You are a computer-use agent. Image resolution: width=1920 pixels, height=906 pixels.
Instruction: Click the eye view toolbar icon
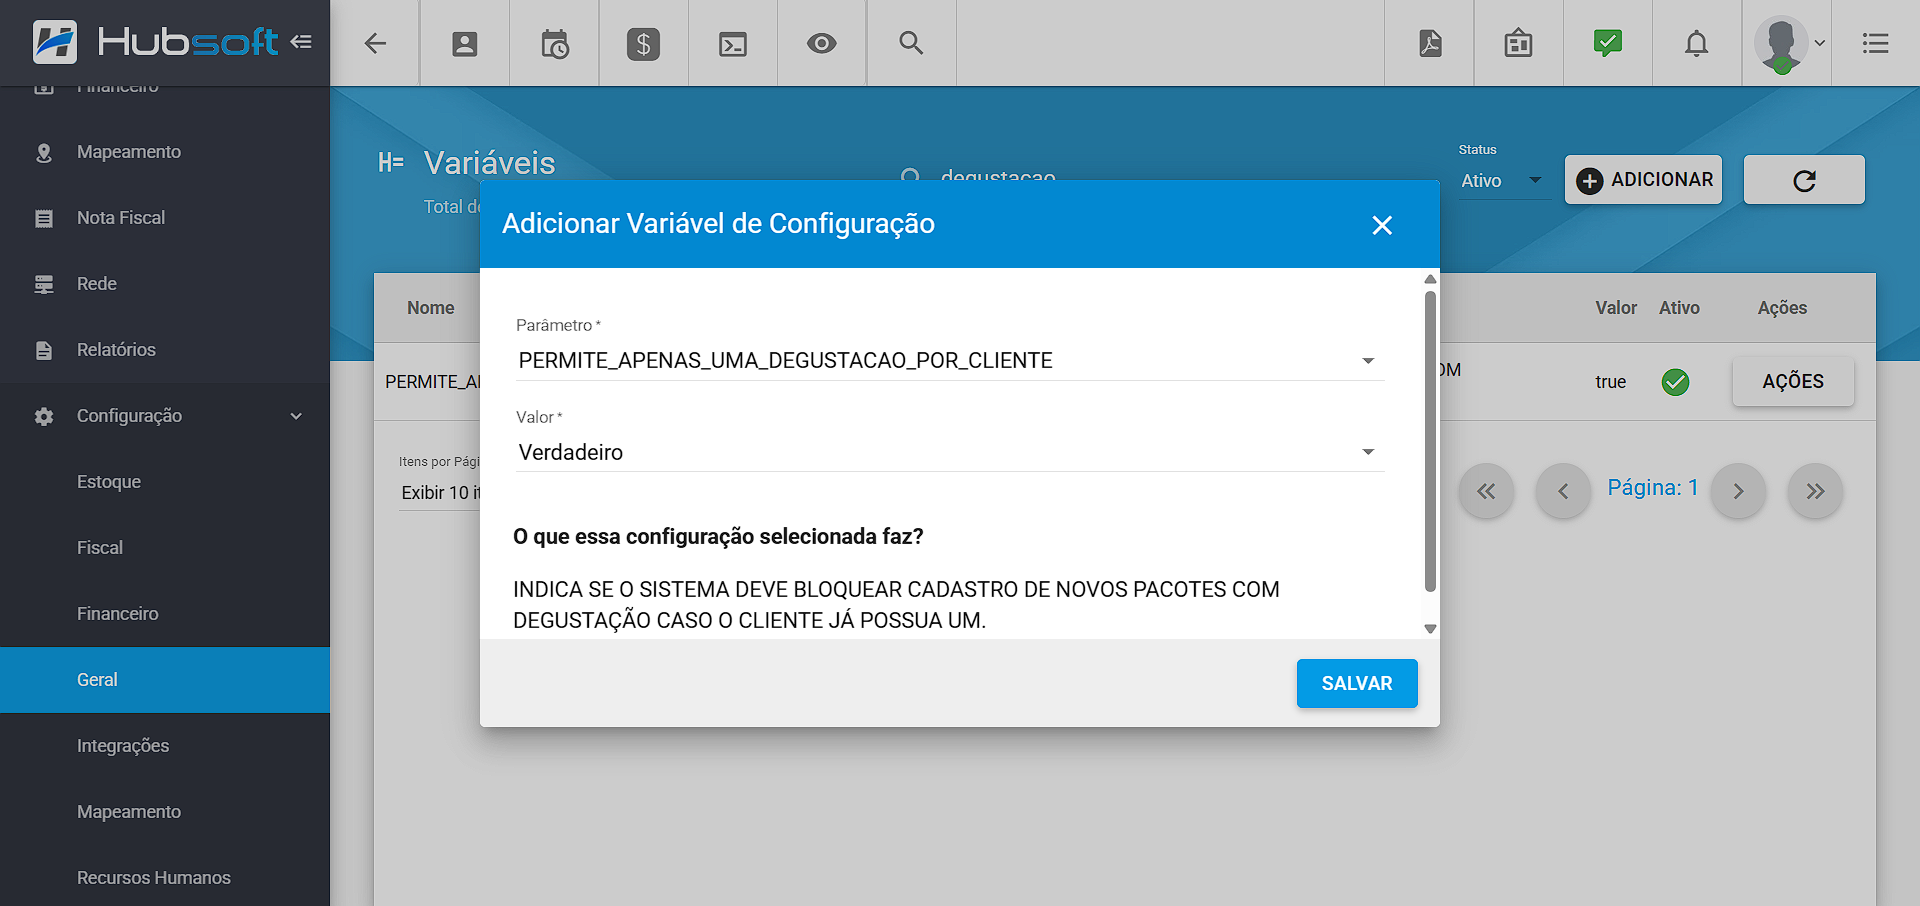coord(822,43)
